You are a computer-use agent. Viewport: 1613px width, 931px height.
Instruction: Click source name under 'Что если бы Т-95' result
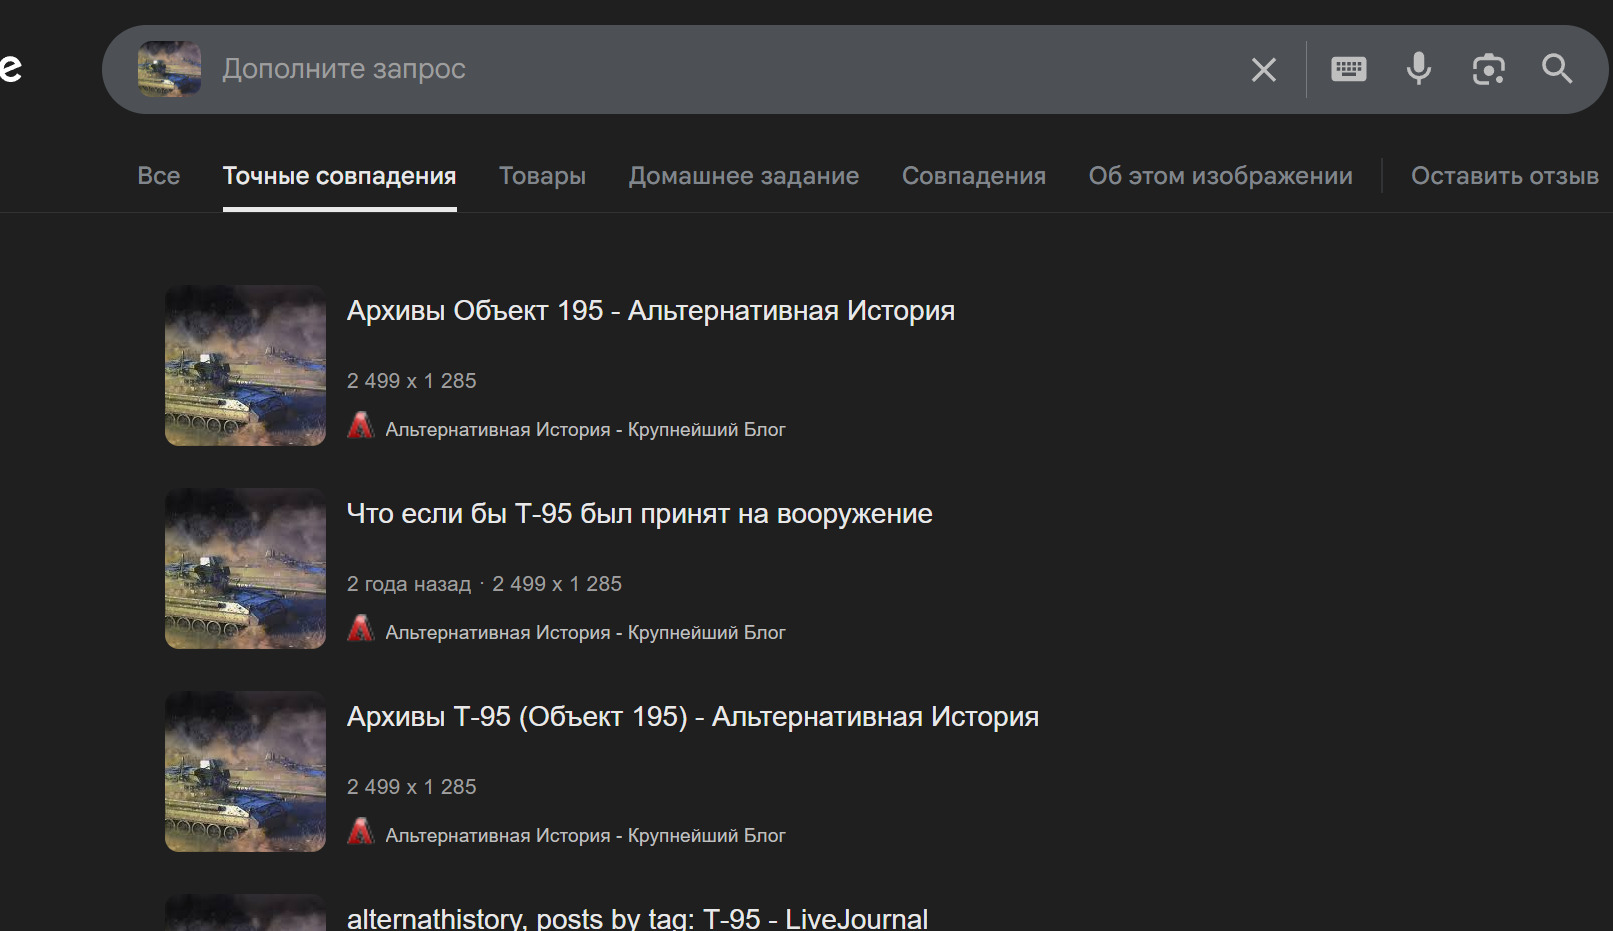[x=585, y=633]
